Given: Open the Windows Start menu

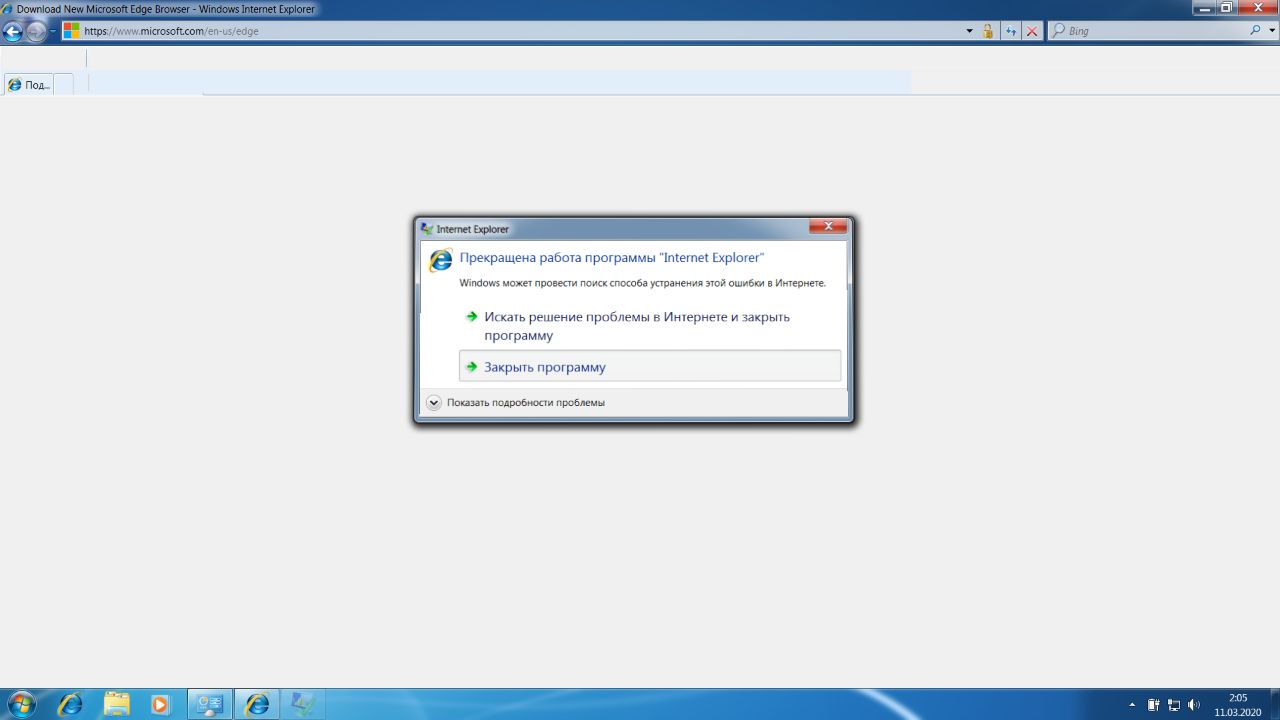Looking at the screenshot, I should (20, 704).
